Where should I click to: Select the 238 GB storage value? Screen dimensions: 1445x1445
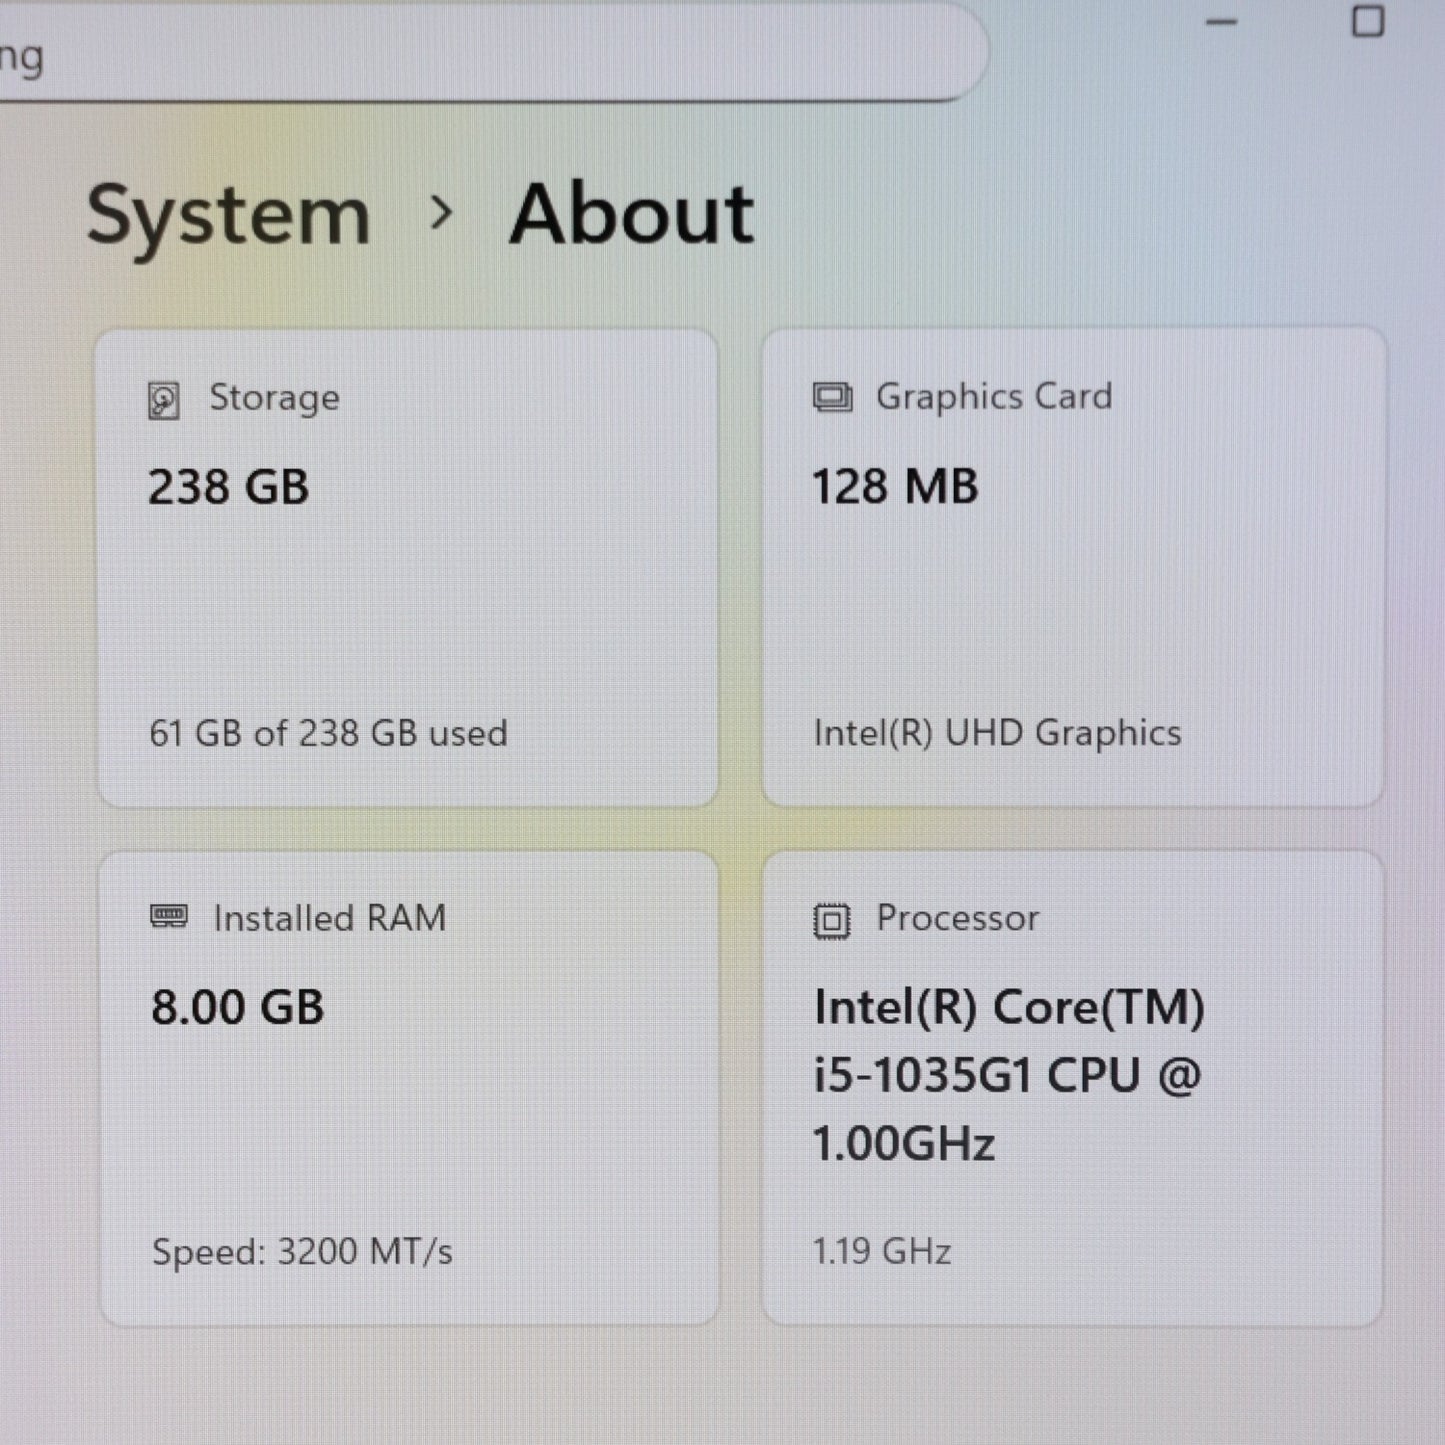[x=229, y=488]
